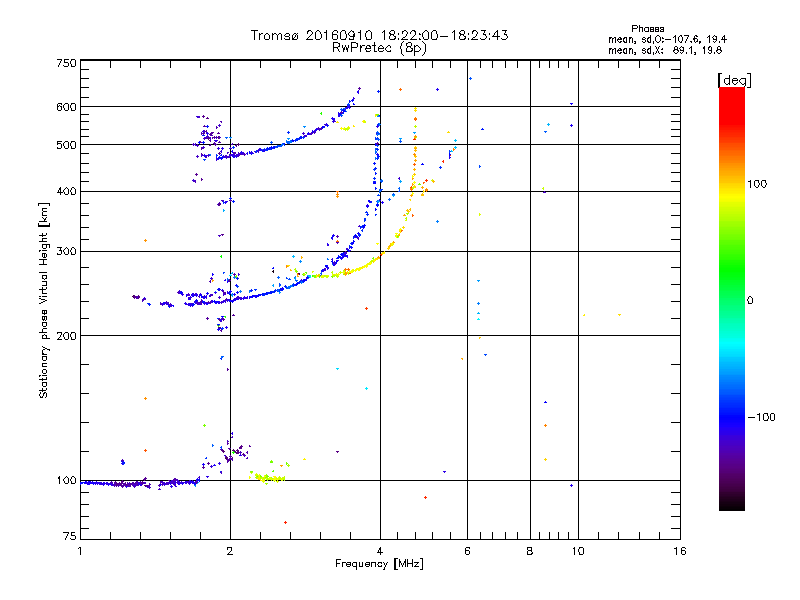Screen dimensions: 800x600
Task: Click the '-100' colorbar tick label
Action: tap(761, 417)
